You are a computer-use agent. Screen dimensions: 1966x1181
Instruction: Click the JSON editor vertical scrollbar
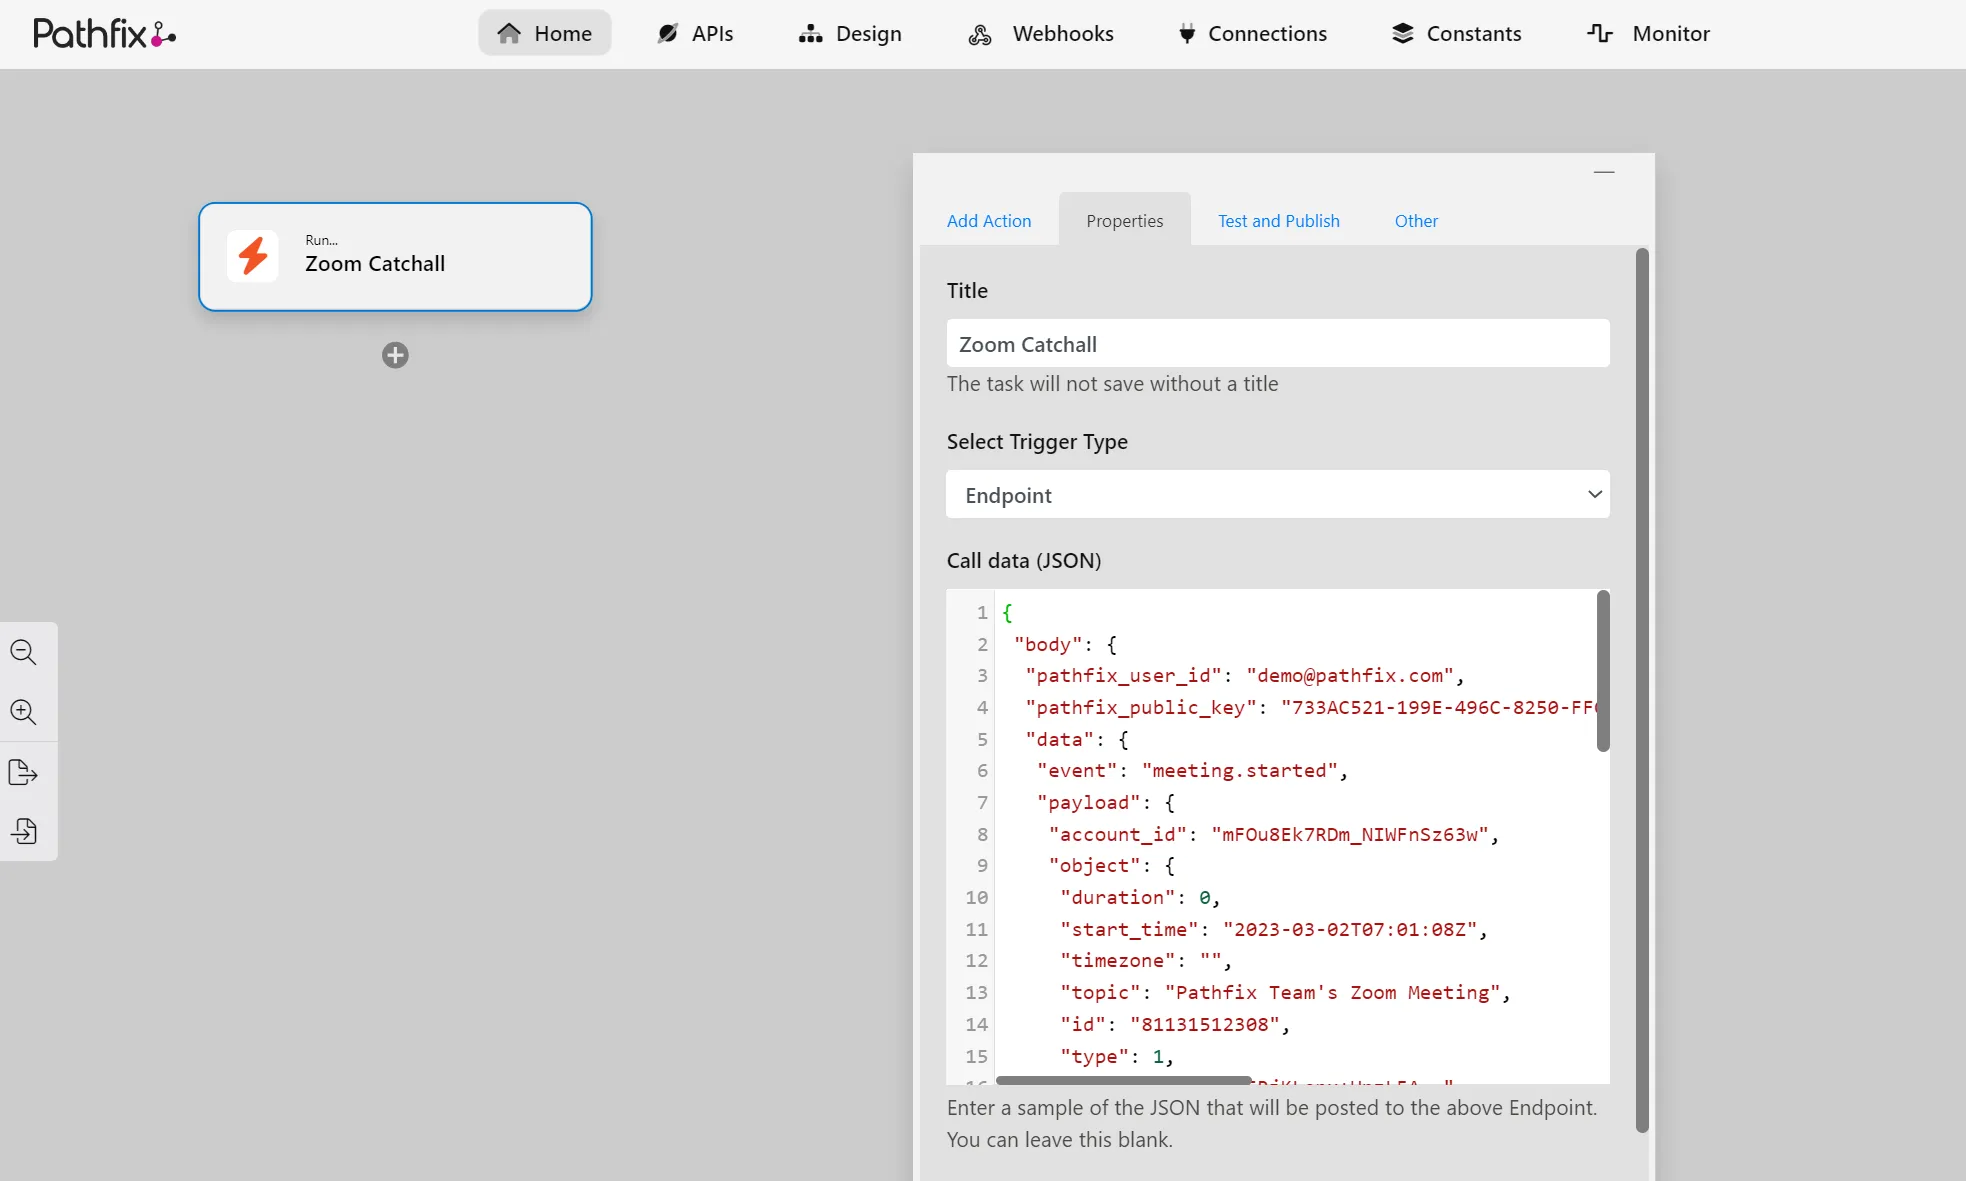click(x=1603, y=671)
